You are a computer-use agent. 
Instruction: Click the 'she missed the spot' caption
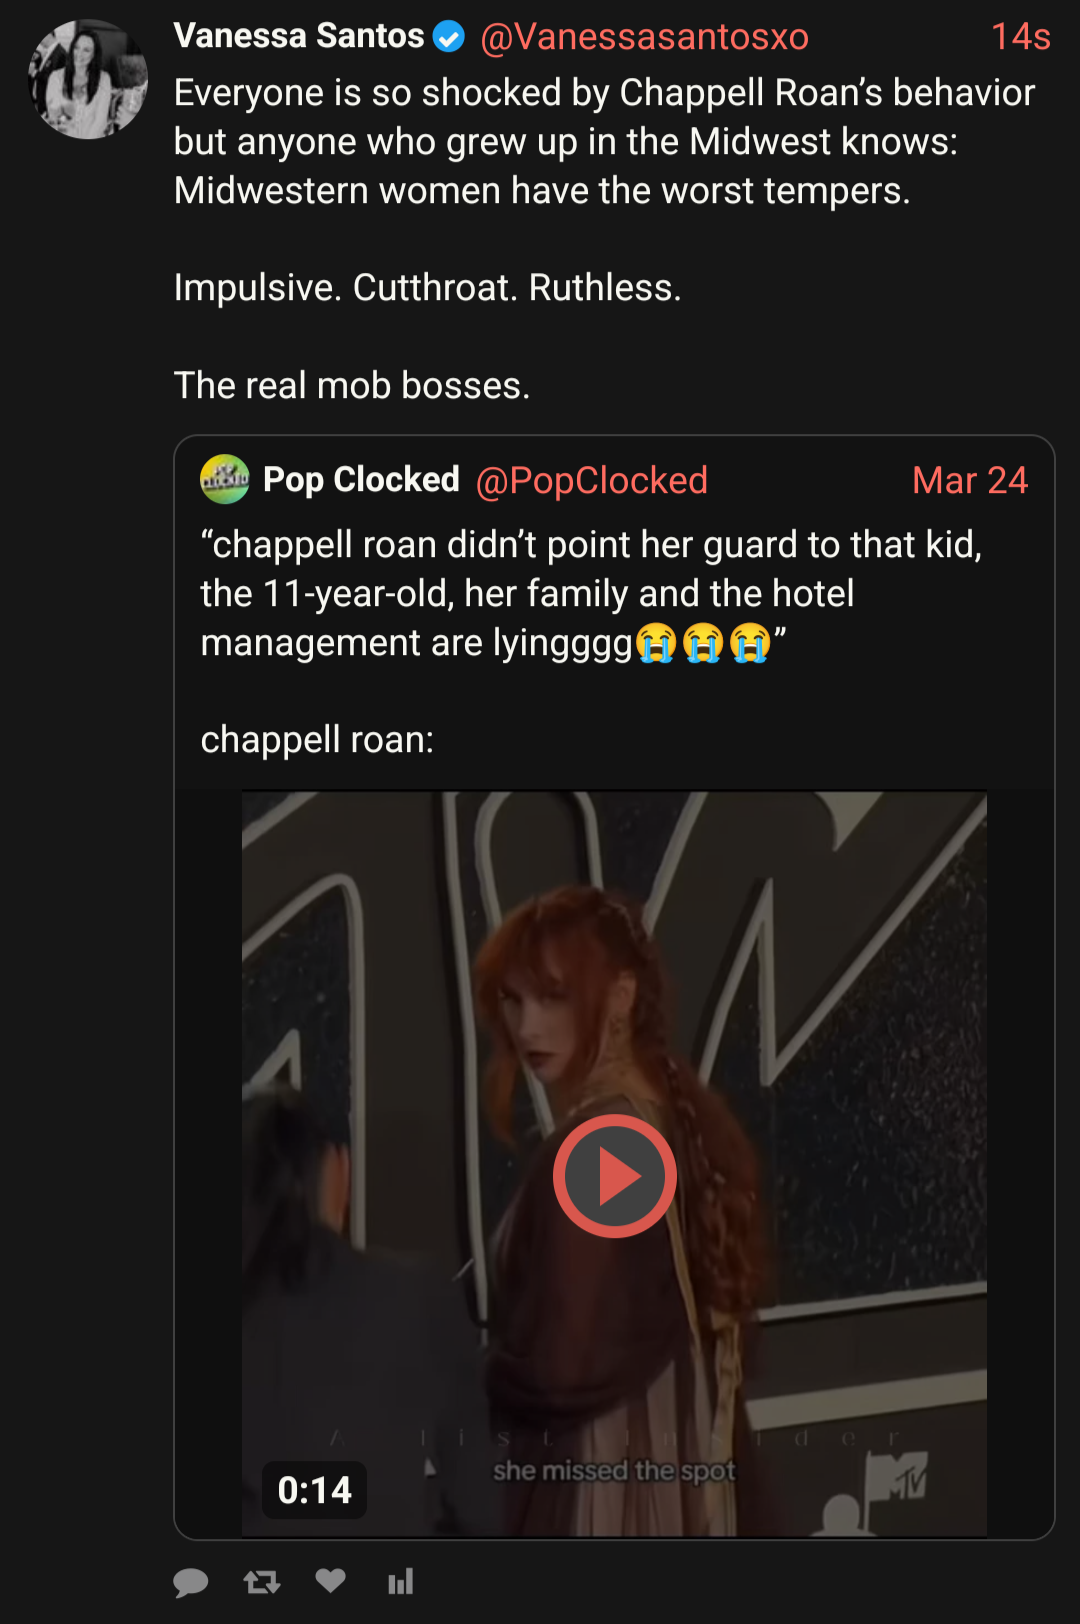(x=614, y=1471)
